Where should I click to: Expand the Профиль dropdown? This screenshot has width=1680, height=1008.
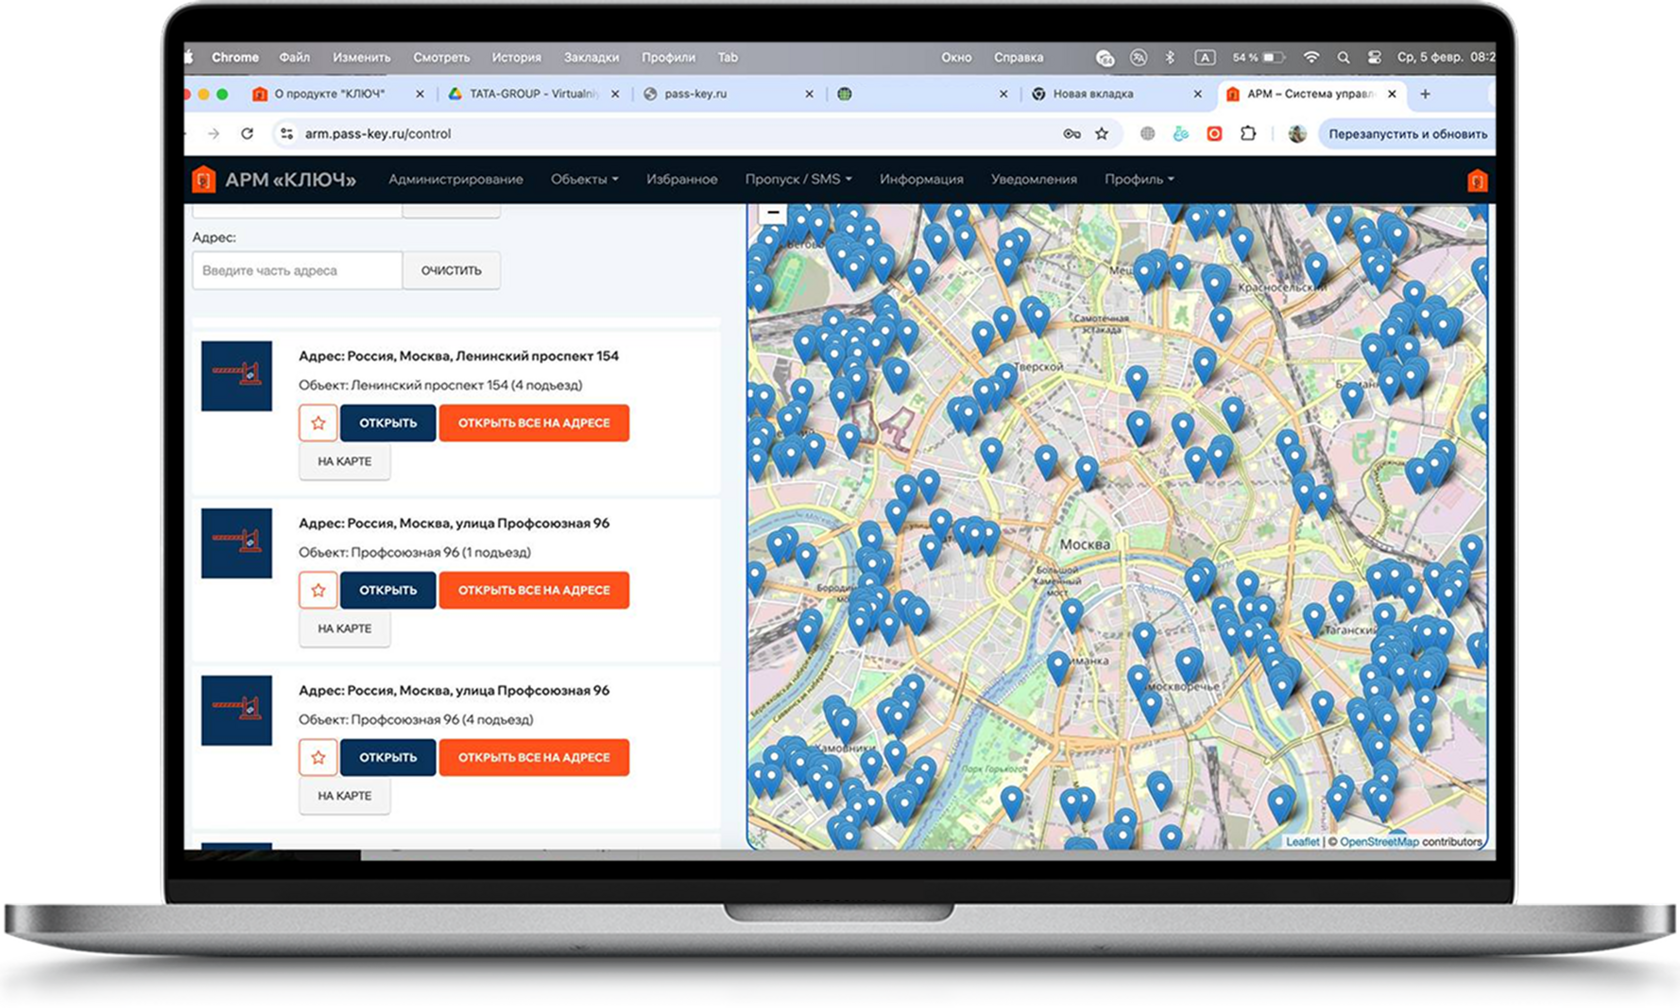click(1139, 180)
